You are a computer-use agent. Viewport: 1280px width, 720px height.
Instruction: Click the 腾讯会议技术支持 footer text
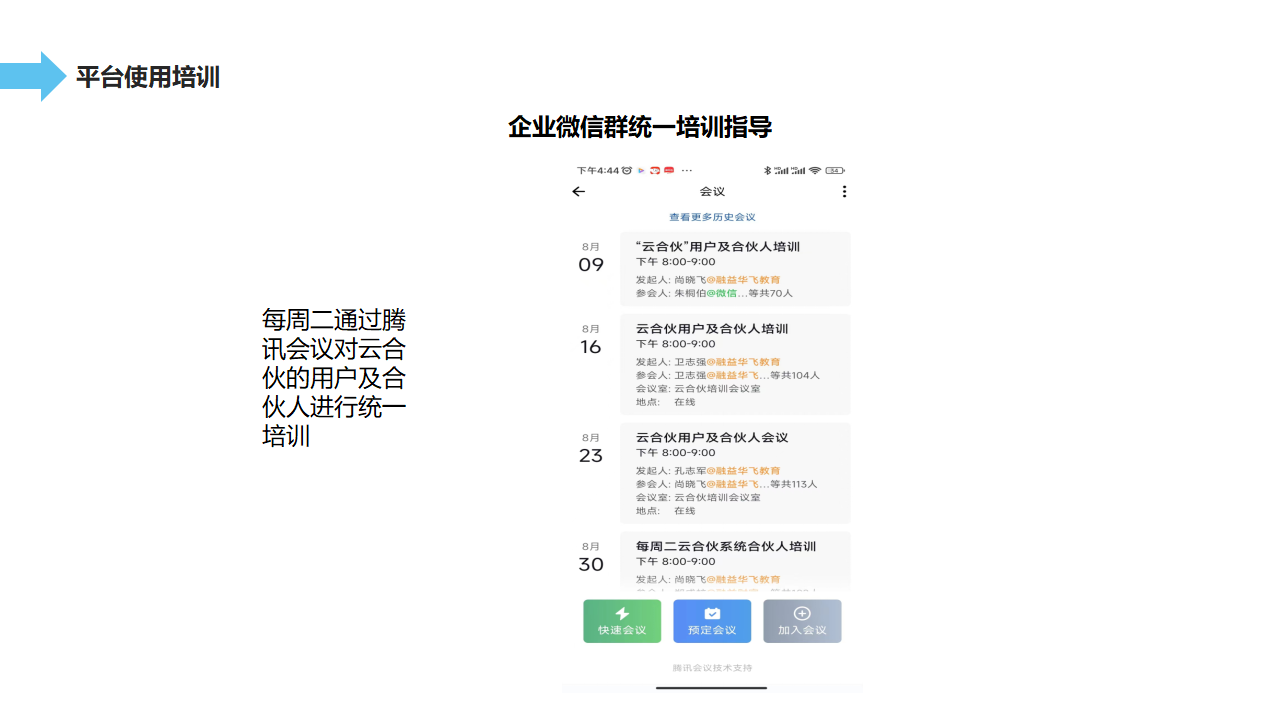click(x=712, y=668)
